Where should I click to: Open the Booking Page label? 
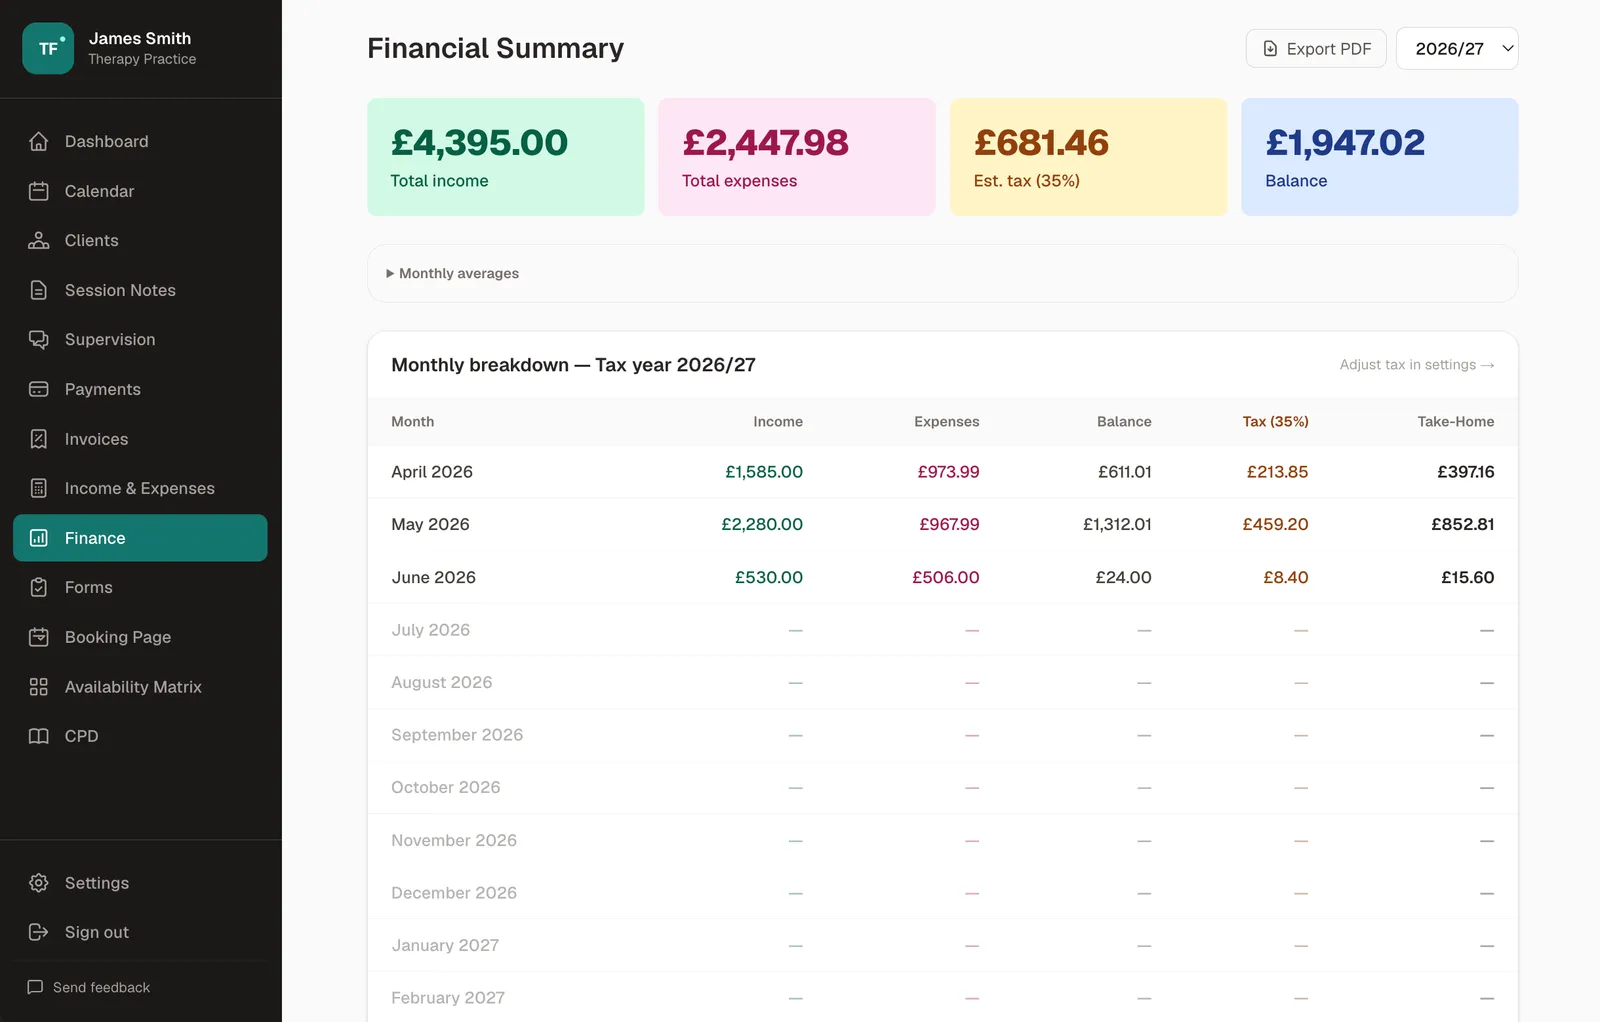(x=118, y=637)
